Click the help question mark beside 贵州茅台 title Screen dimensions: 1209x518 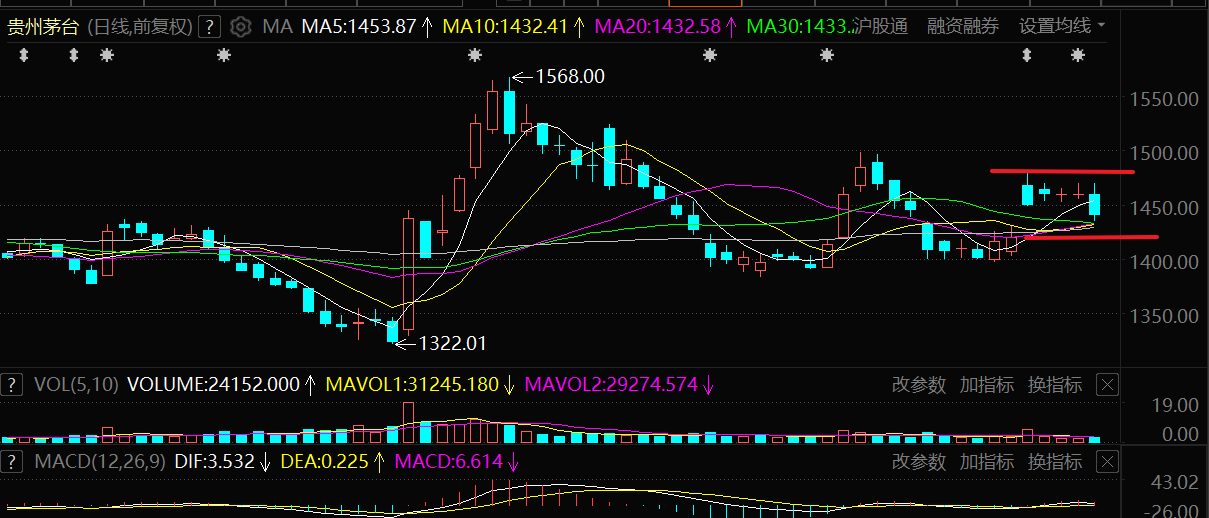coord(209,27)
